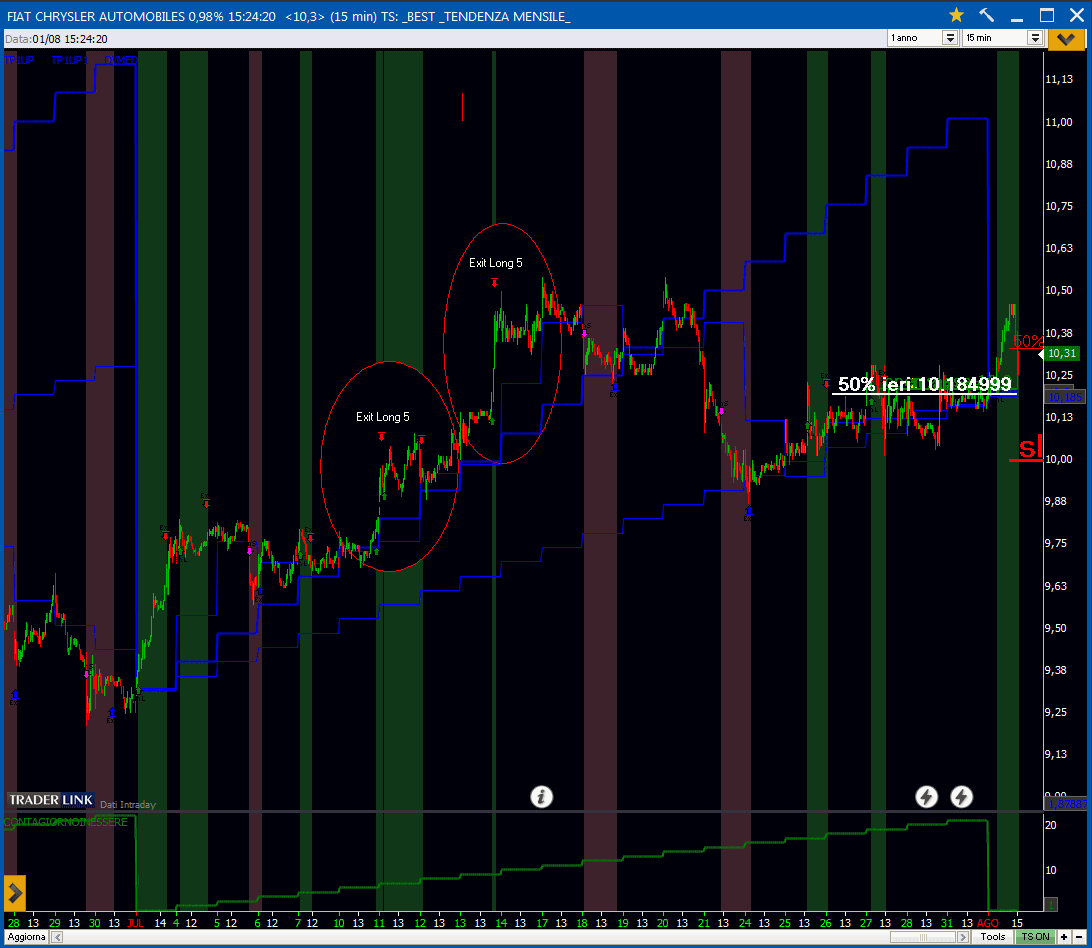Click the 'Dati Intraday' label
1092x948 pixels.
[x=128, y=805]
